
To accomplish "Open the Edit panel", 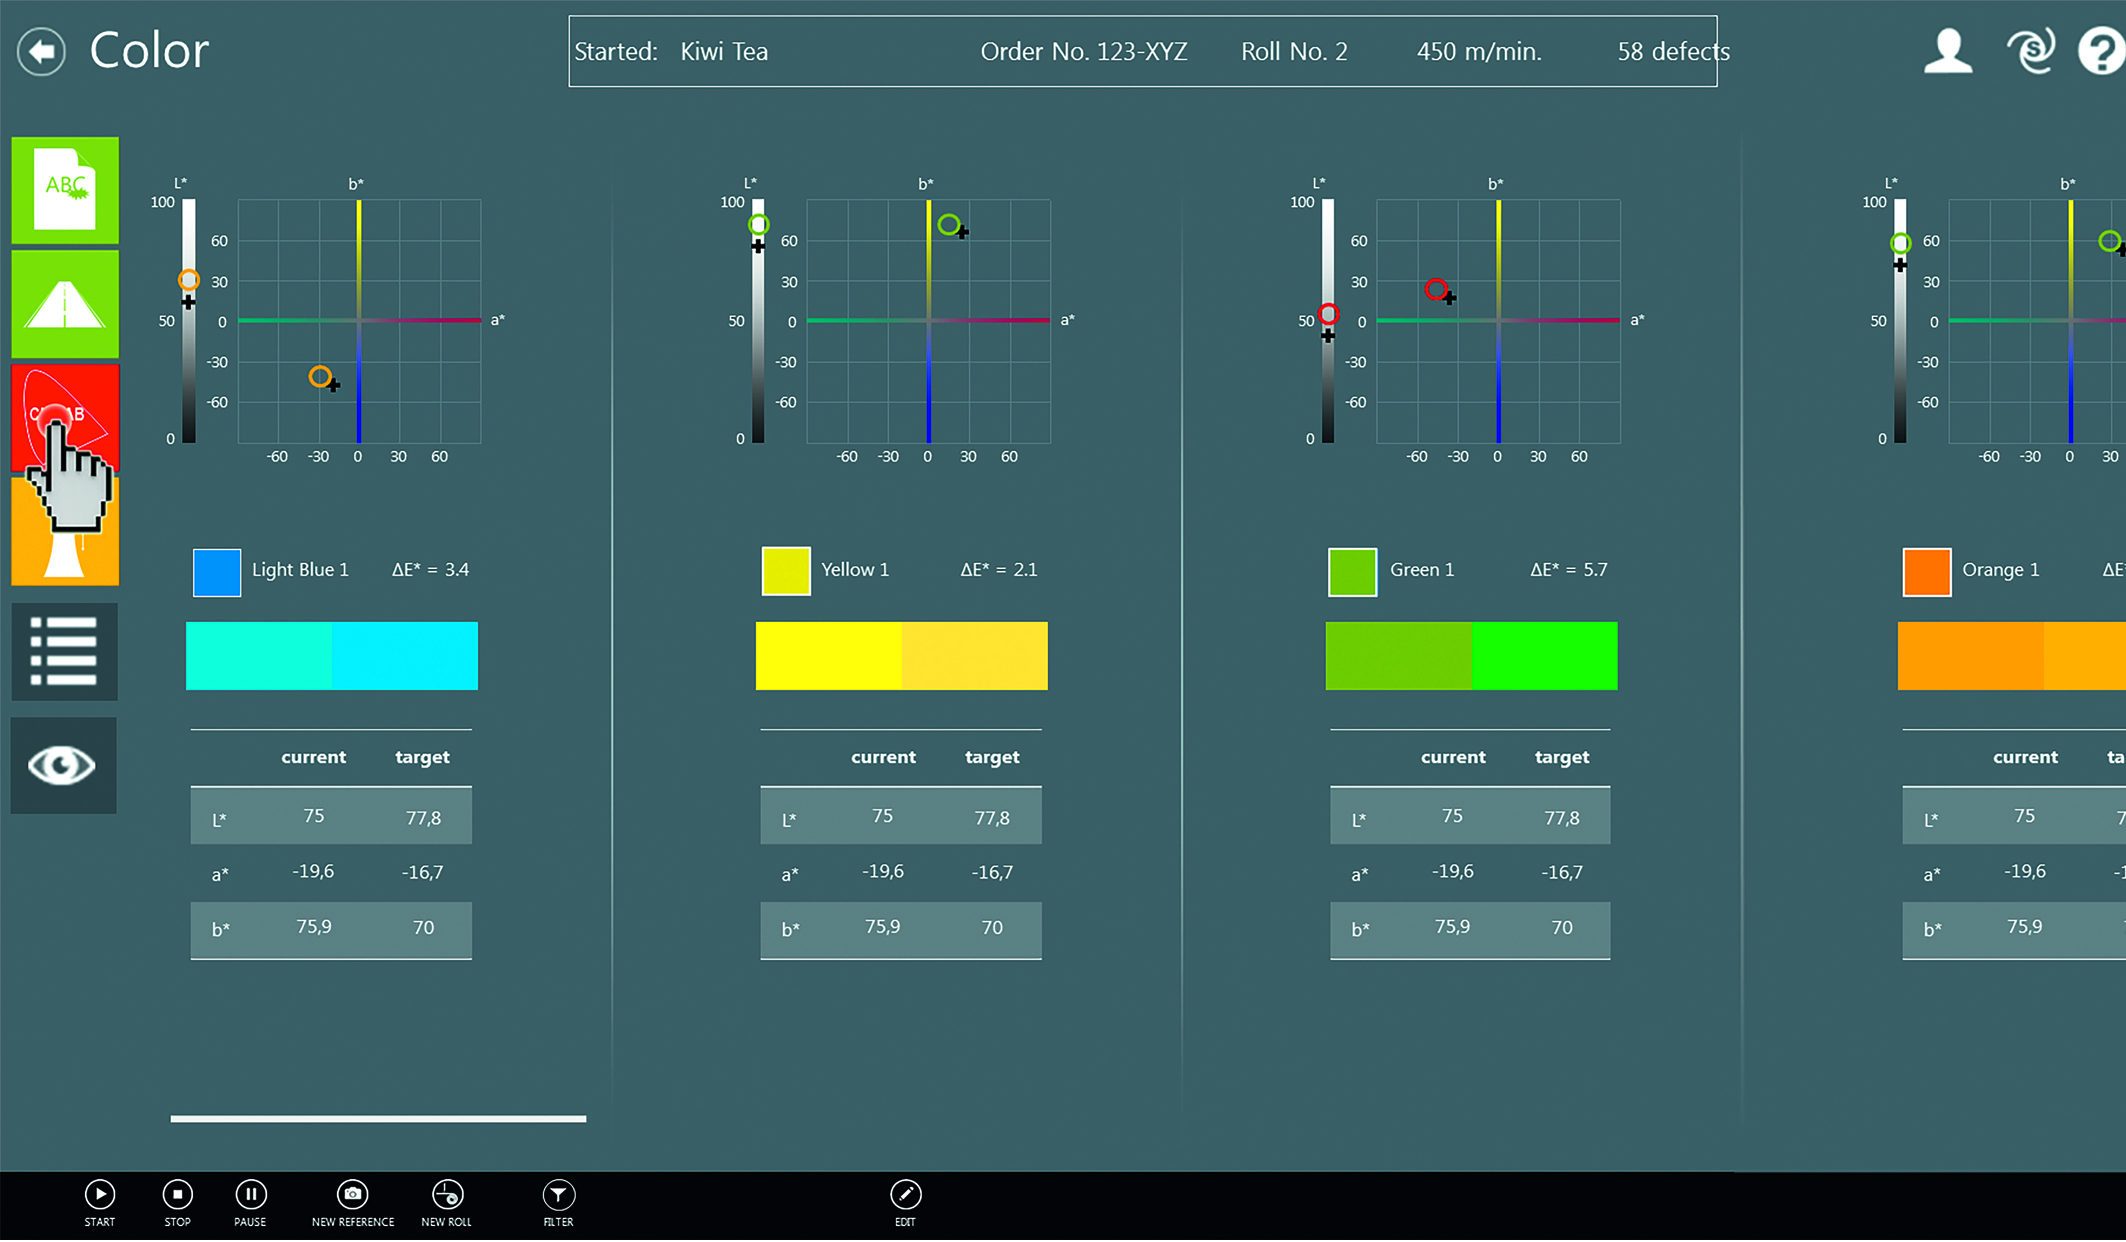I will click(x=905, y=1193).
